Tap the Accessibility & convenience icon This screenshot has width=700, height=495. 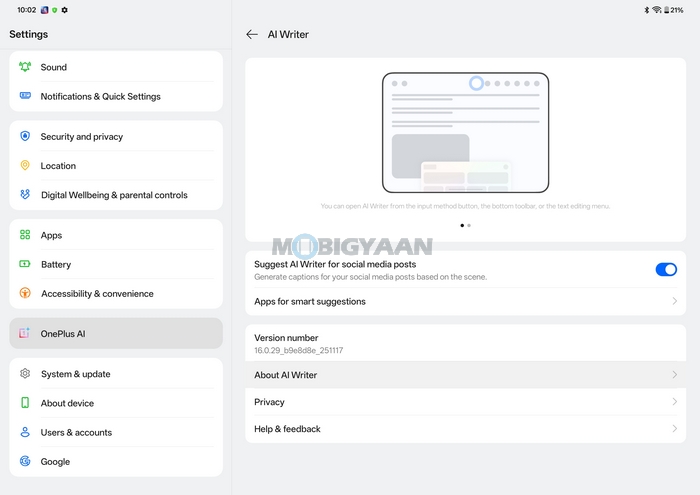click(x=25, y=294)
